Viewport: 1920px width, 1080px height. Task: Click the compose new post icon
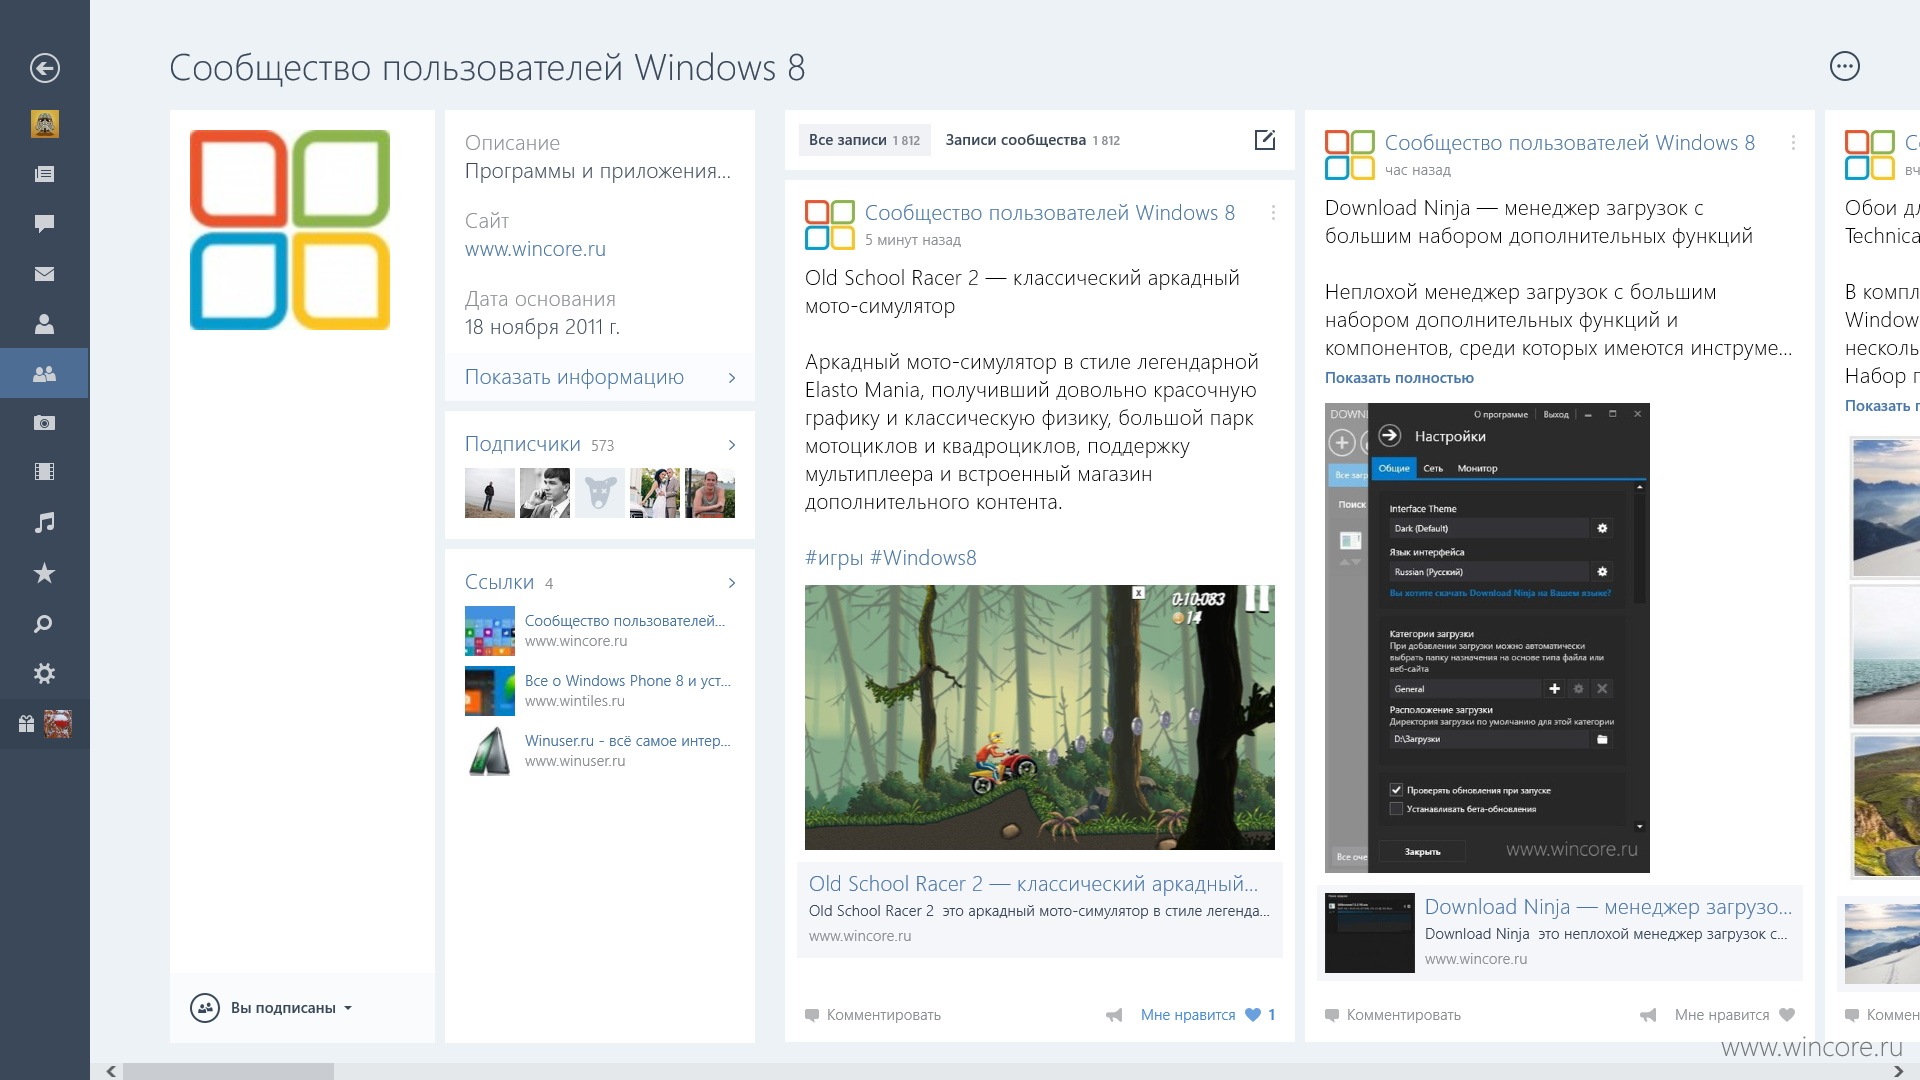(1265, 140)
